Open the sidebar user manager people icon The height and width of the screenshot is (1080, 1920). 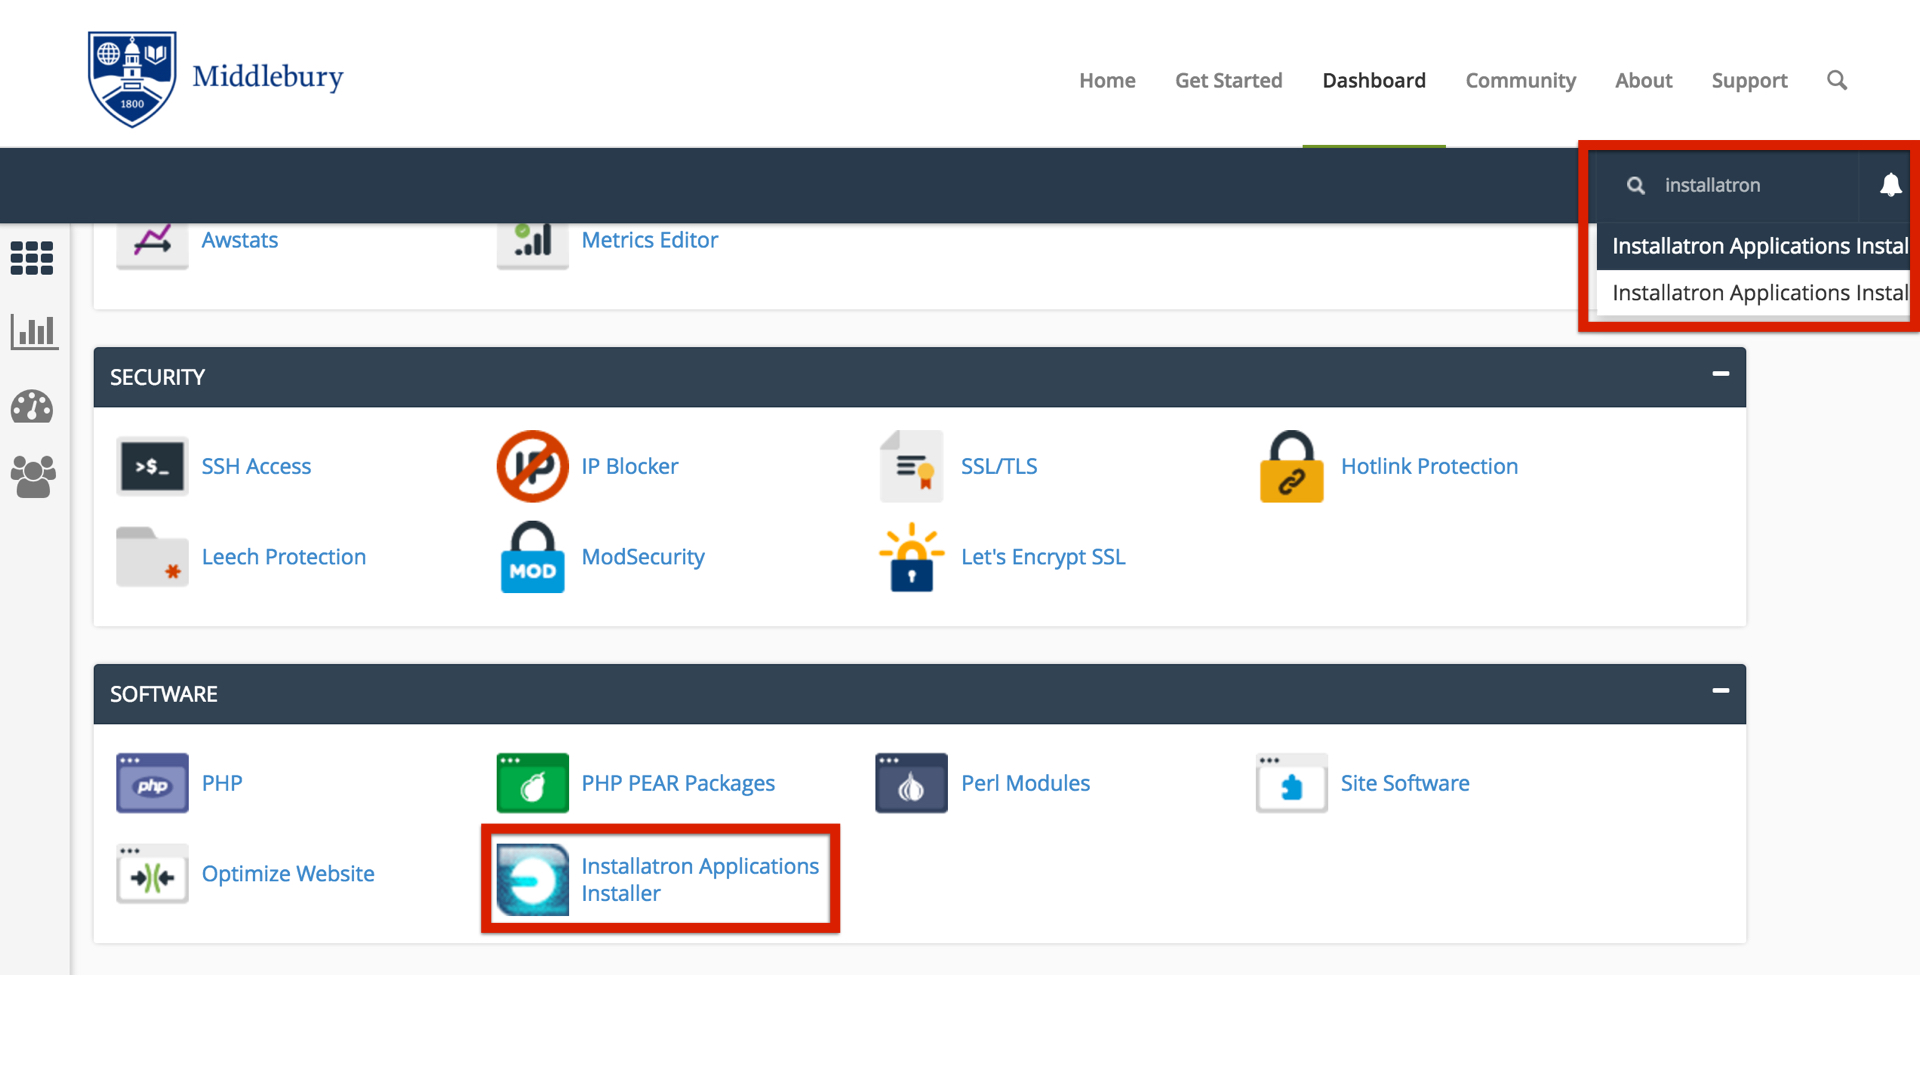(x=32, y=477)
